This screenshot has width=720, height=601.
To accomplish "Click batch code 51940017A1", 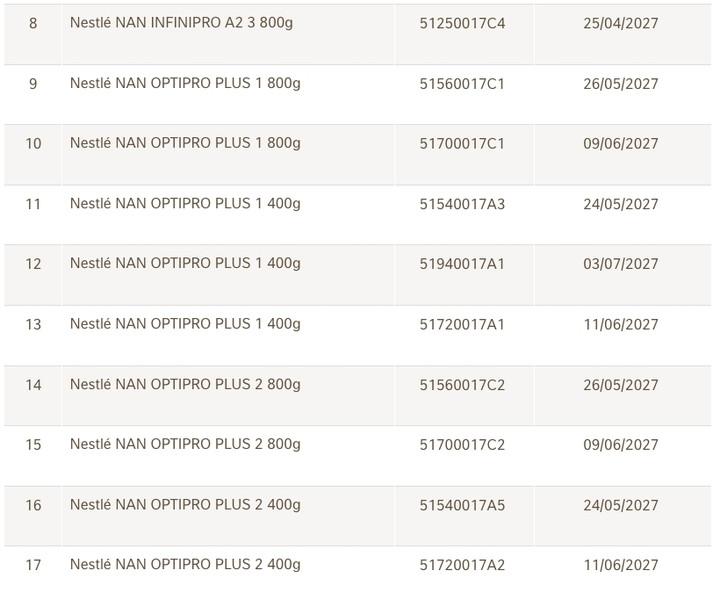I will [x=462, y=264].
